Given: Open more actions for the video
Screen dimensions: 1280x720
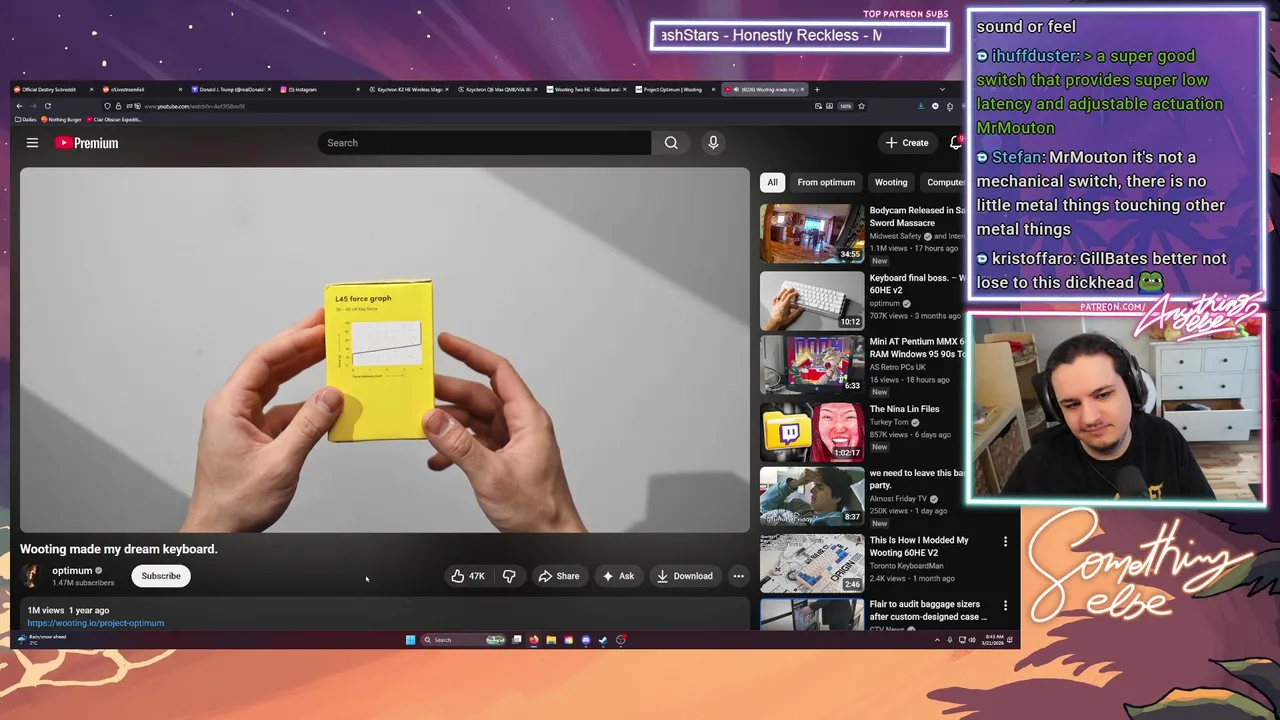Looking at the screenshot, I should 738,576.
